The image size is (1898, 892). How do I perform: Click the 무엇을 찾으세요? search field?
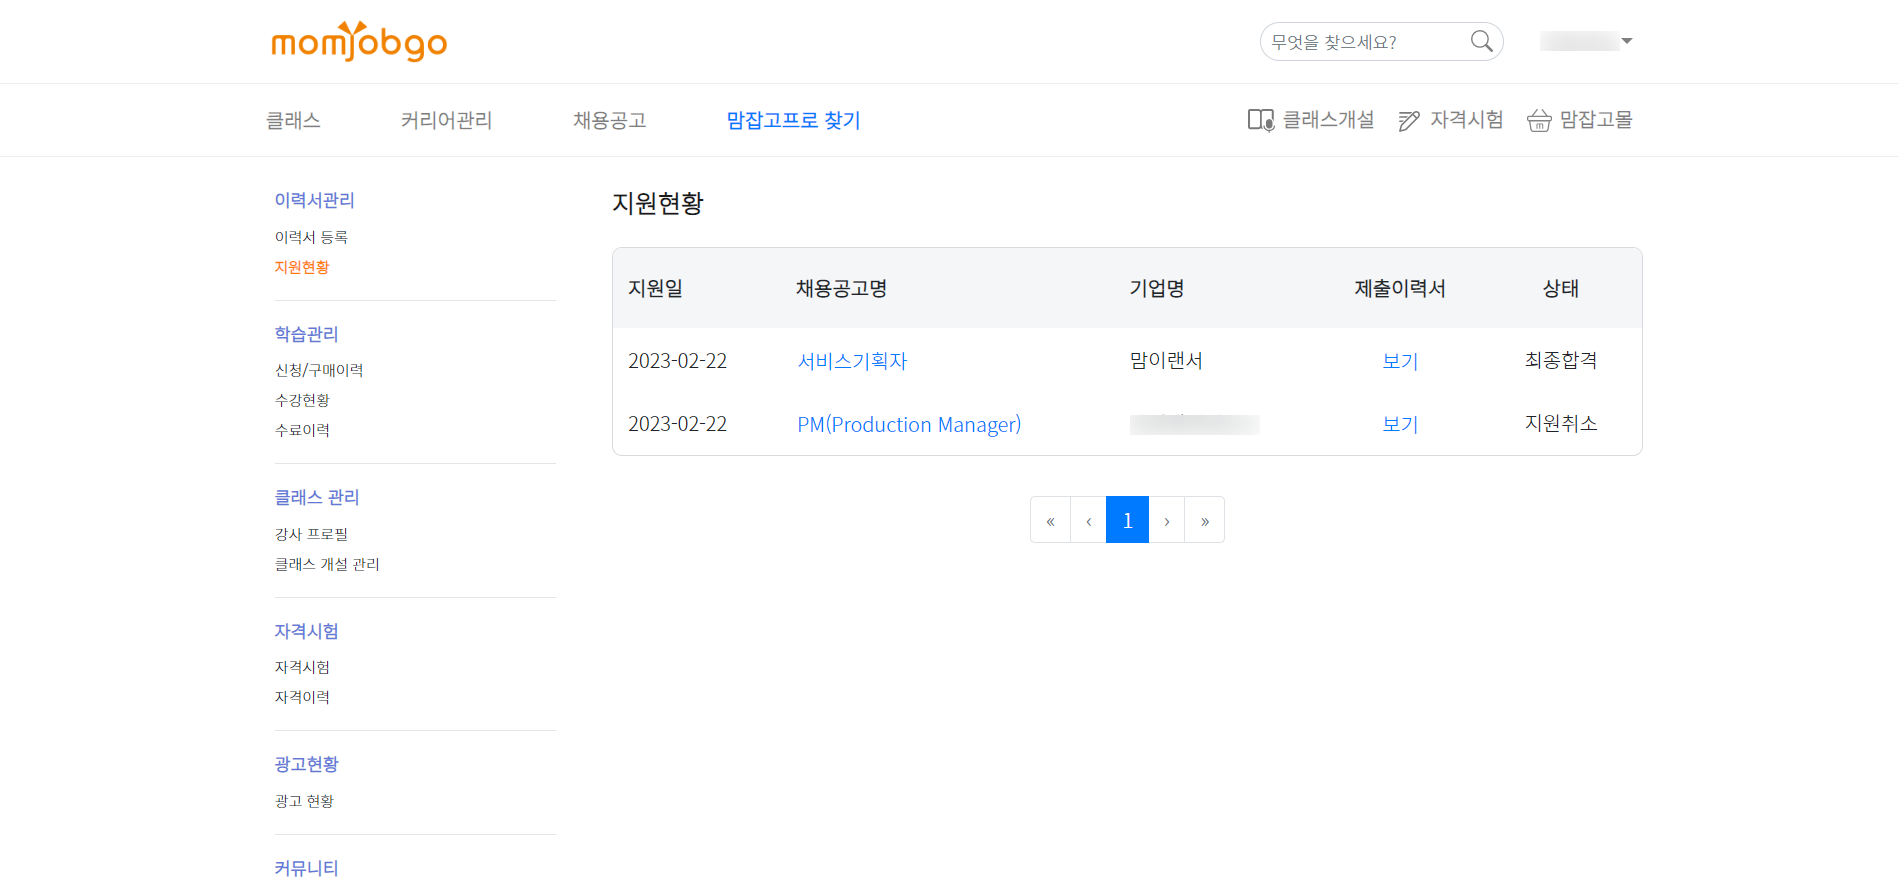[x=1362, y=42]
